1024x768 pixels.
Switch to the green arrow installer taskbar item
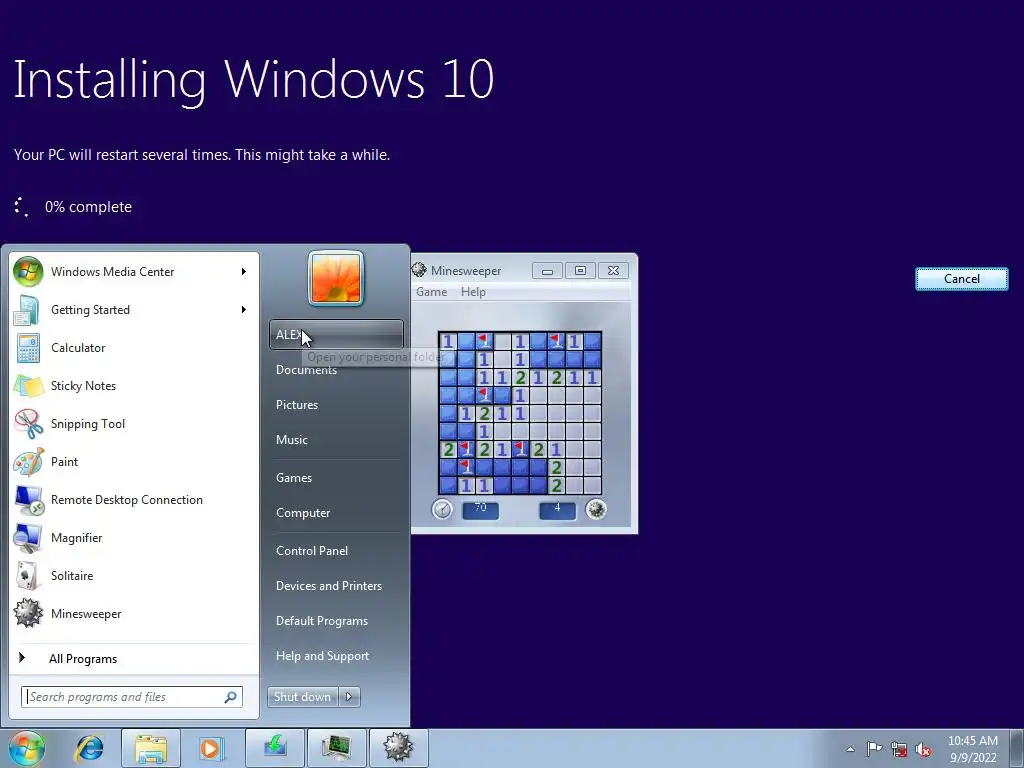click(275, 748)
